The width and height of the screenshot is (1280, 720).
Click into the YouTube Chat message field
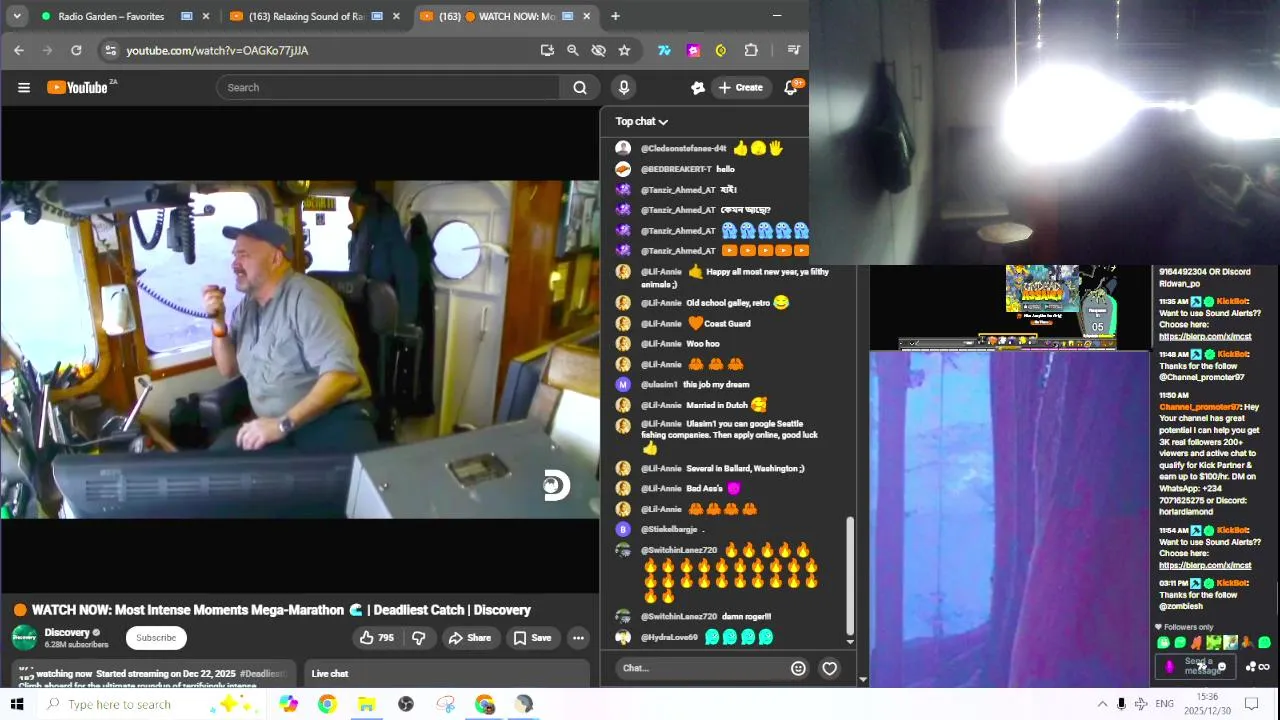700,668
